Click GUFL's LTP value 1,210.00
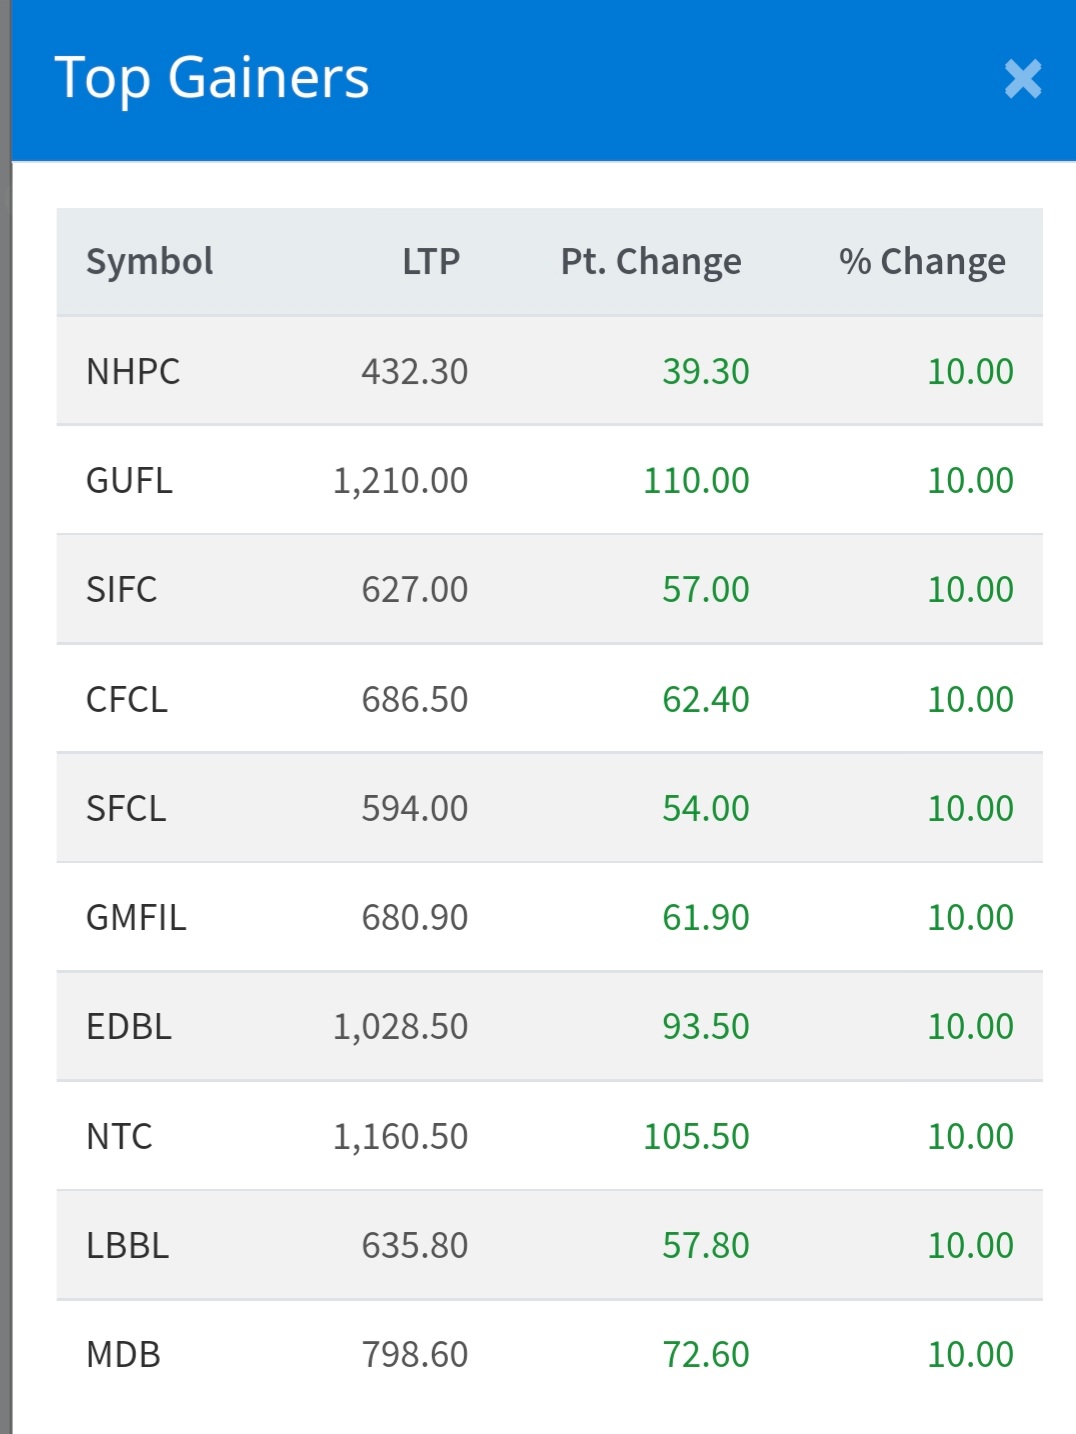The width and height of the screenshot is (1076, 1434). (400, 481)
